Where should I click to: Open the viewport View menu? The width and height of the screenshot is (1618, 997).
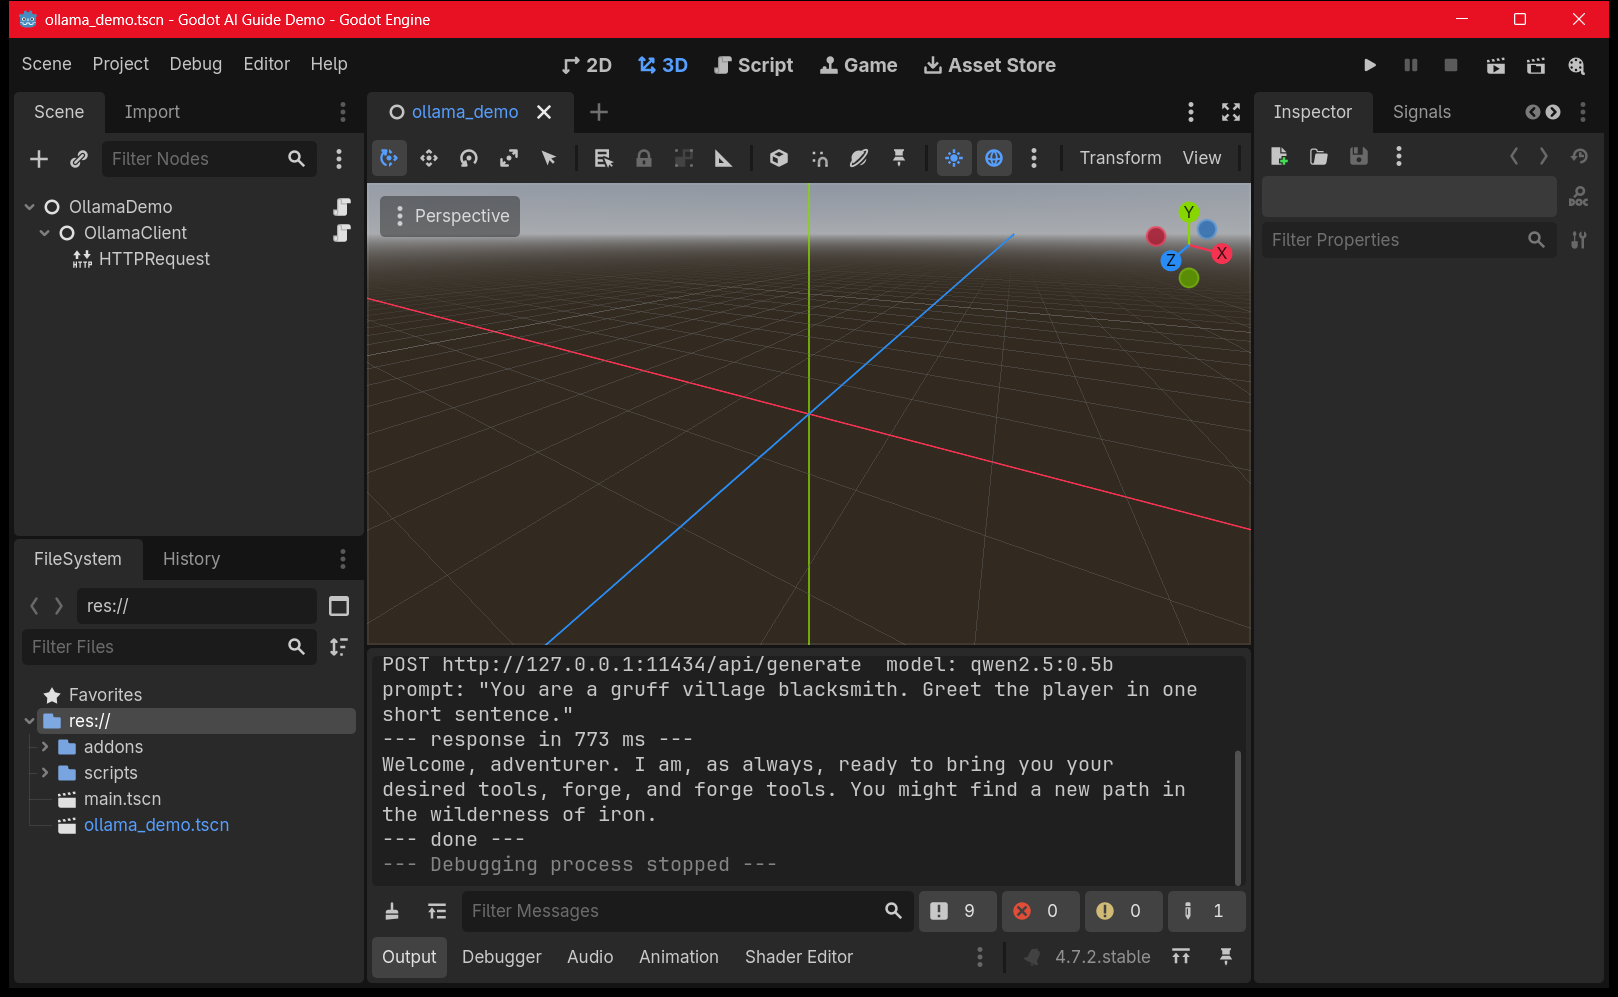coord(1202,158)
